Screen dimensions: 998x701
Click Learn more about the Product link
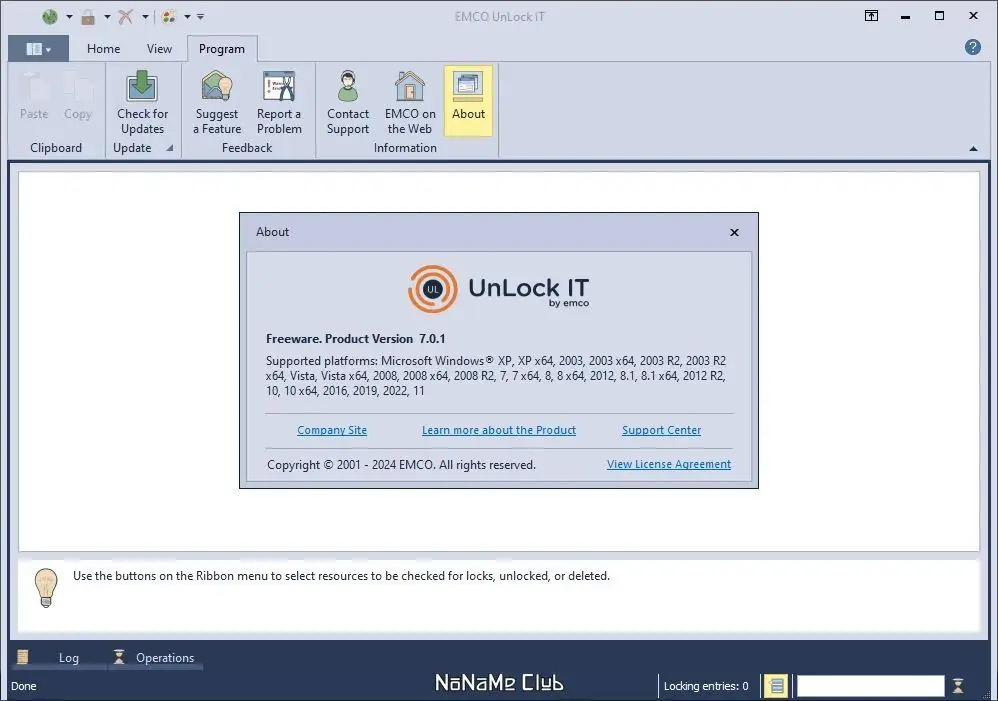tap(498, 430)
